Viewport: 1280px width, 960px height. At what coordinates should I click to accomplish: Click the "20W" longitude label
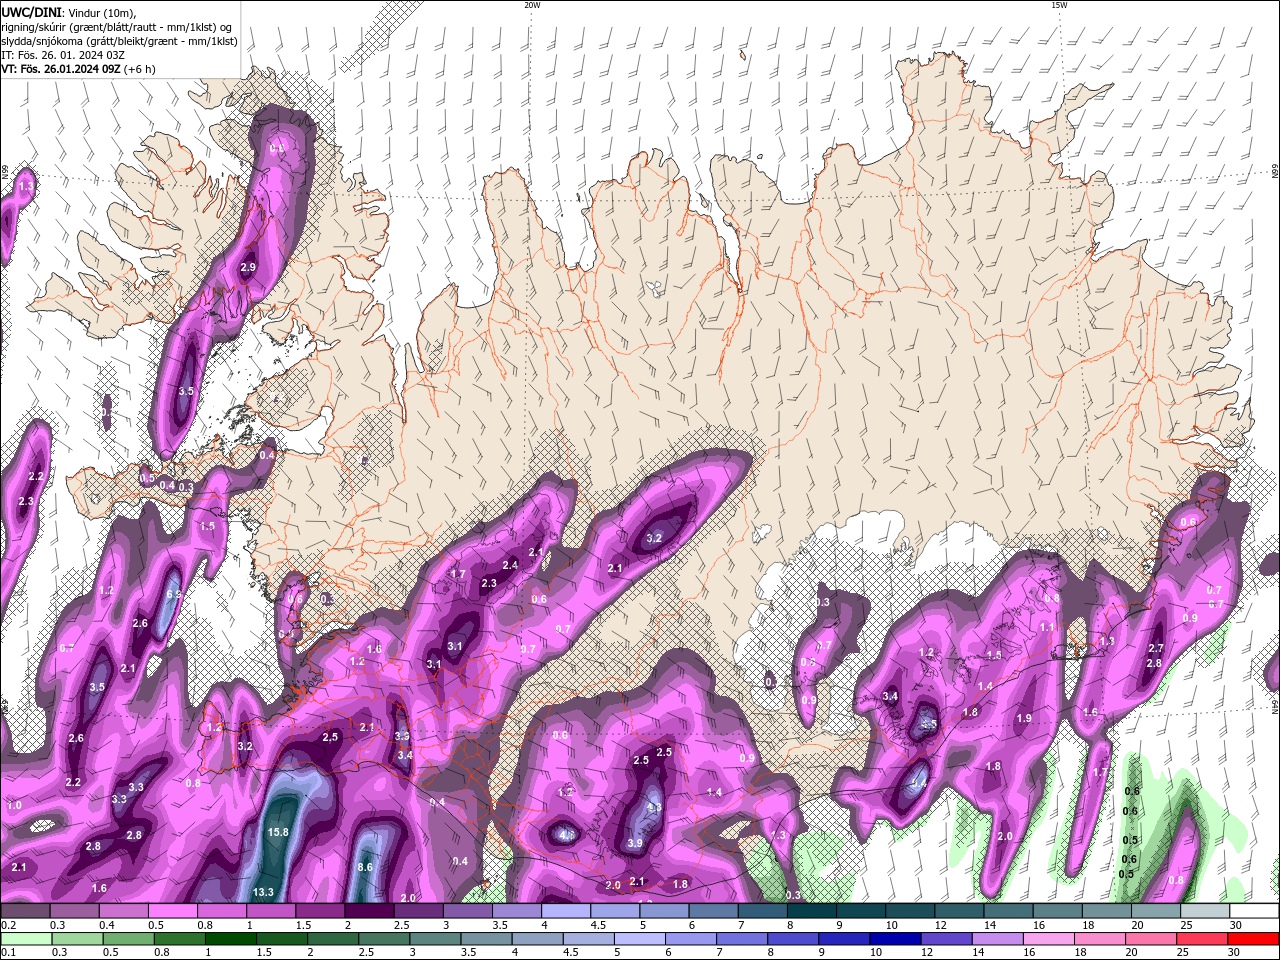point(532,5)
